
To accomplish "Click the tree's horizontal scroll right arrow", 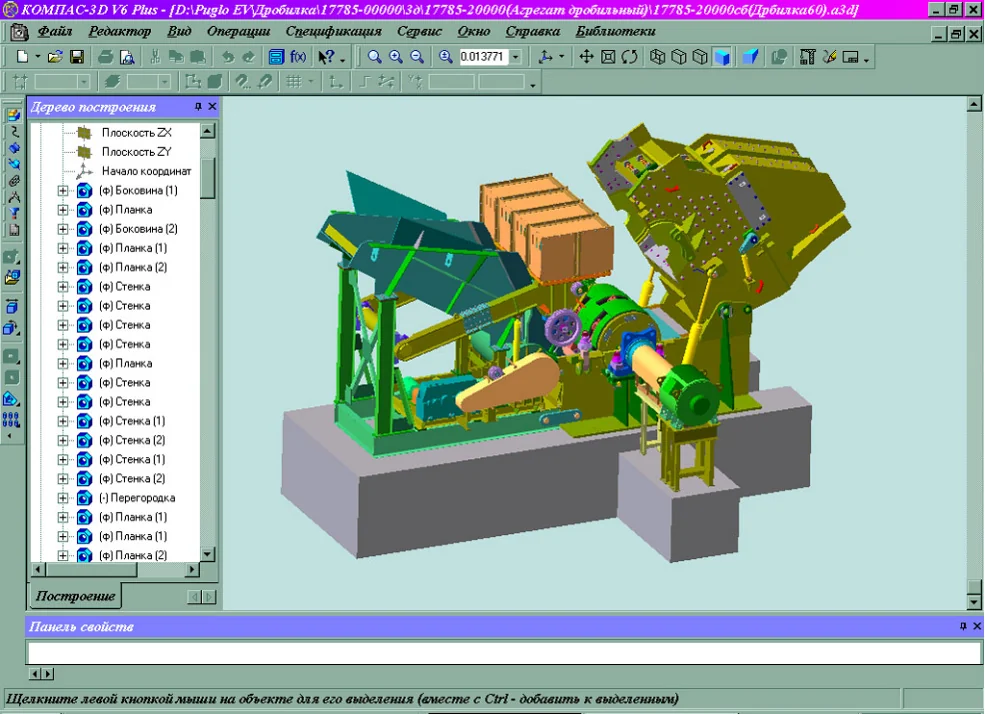I will pyautogui.click(x=193, y=570).
